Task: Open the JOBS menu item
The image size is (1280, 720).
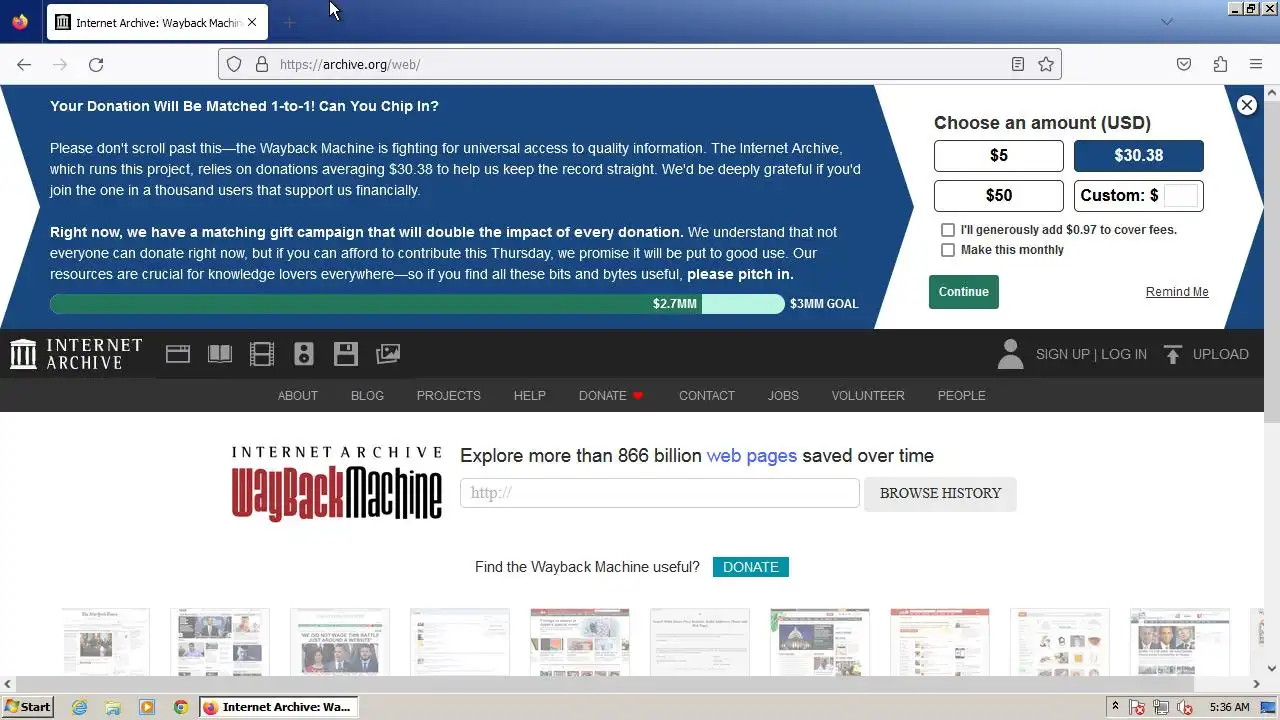Action: click(783, 396)
